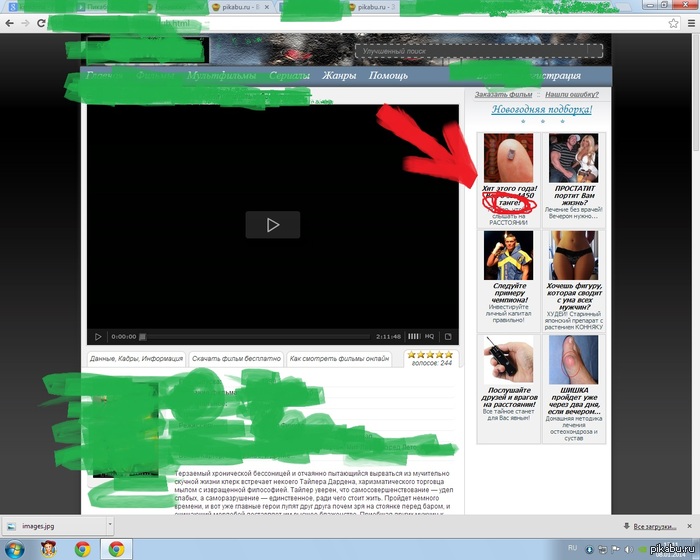Open the Помощь menu item

388,76
